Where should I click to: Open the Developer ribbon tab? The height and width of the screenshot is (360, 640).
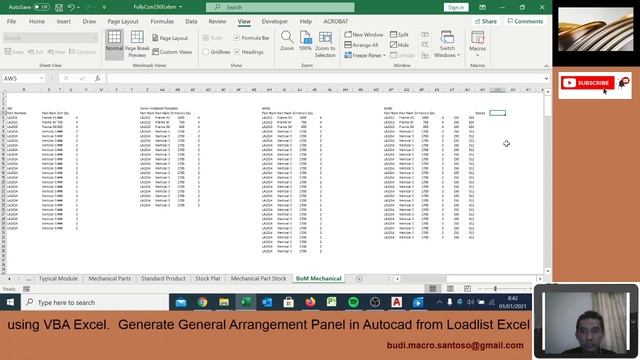275,21
